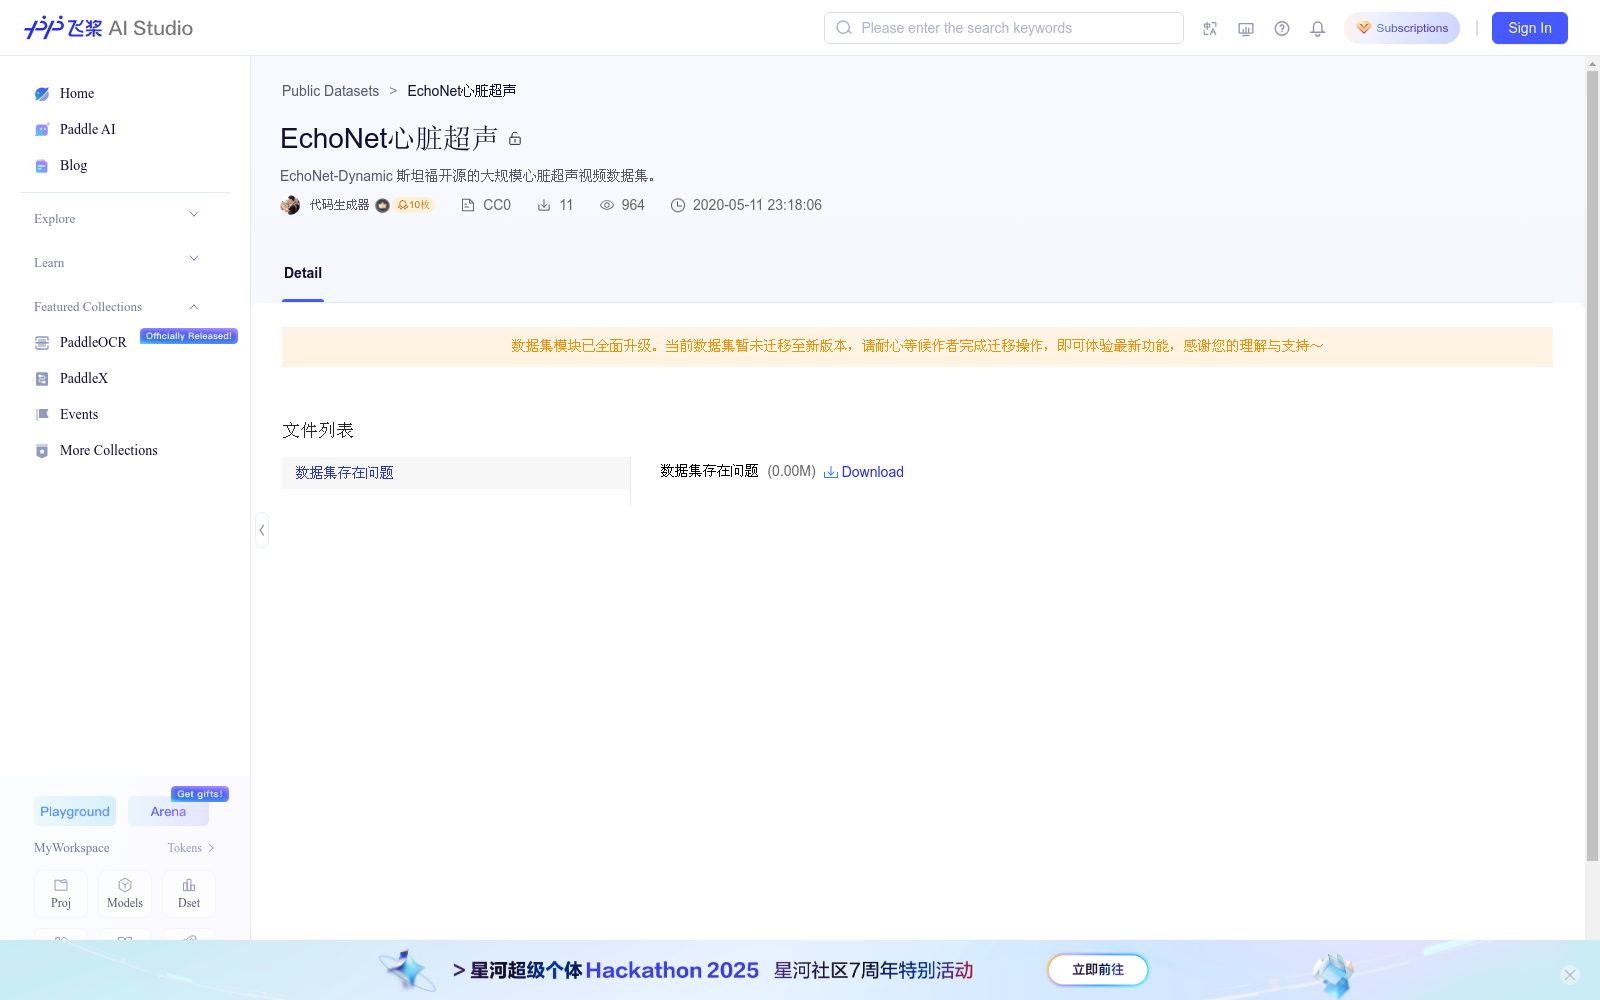Click the author's round medal badge icon
The width and height of the screenshot is (1600, 1000).
coord(382,205)
